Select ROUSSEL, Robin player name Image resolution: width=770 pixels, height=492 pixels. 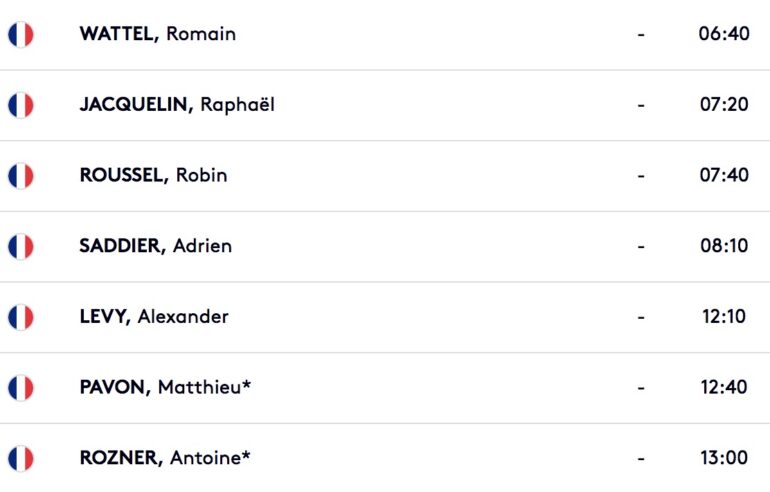153,175
